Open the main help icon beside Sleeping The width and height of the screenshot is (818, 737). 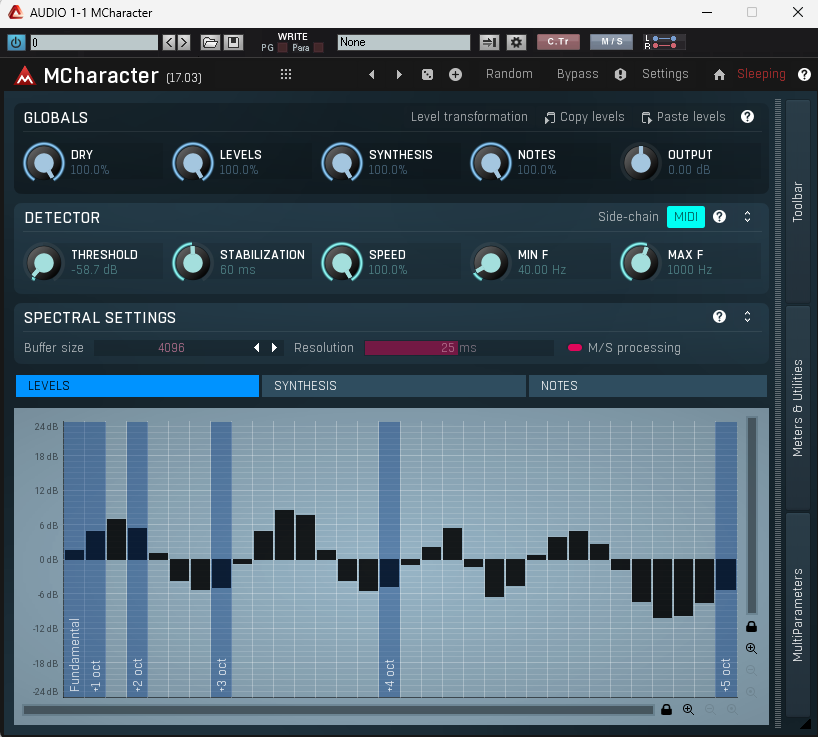coord(804,75)
